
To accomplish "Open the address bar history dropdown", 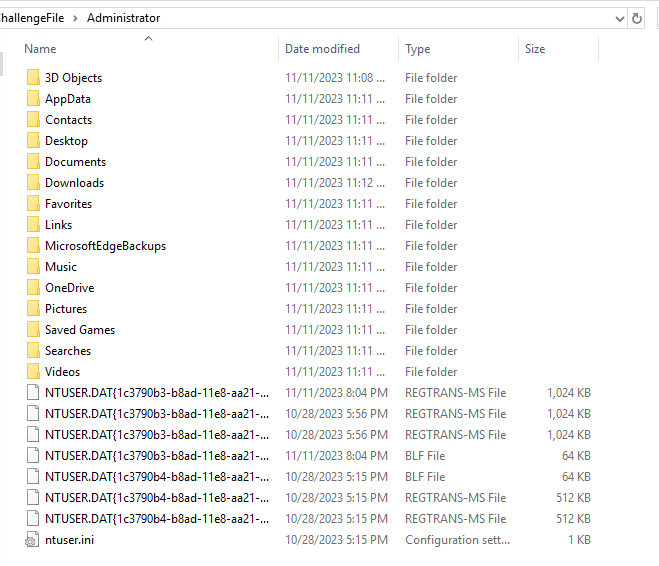I will click(619, 18).
